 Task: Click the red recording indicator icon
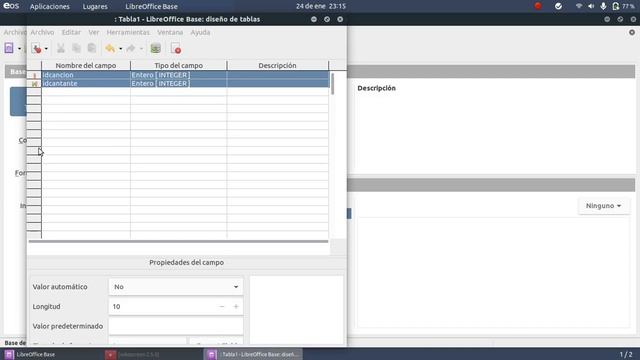point(538,6)
